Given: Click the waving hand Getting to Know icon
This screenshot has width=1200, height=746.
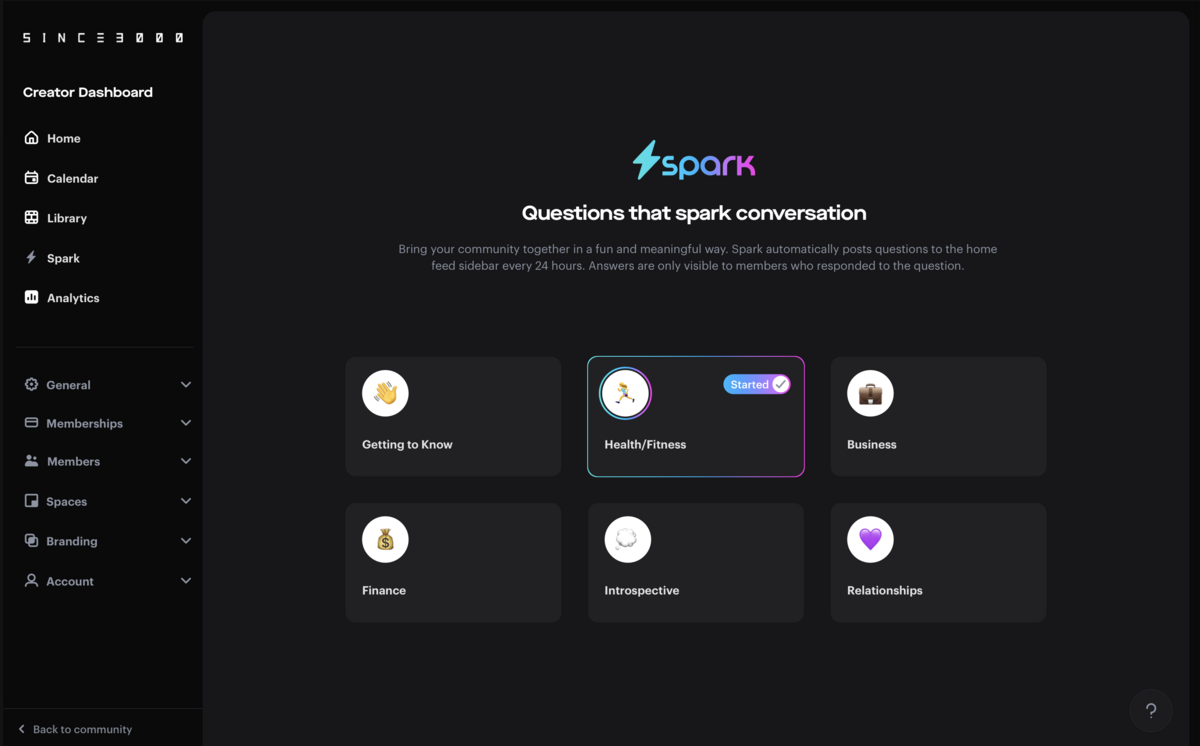Looking at the screenshot, I should point(385,393).
